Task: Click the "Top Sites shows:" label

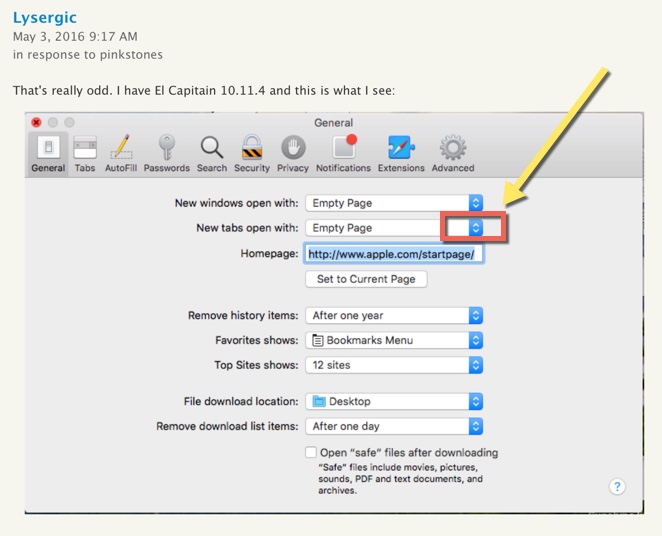Action: 256,365
